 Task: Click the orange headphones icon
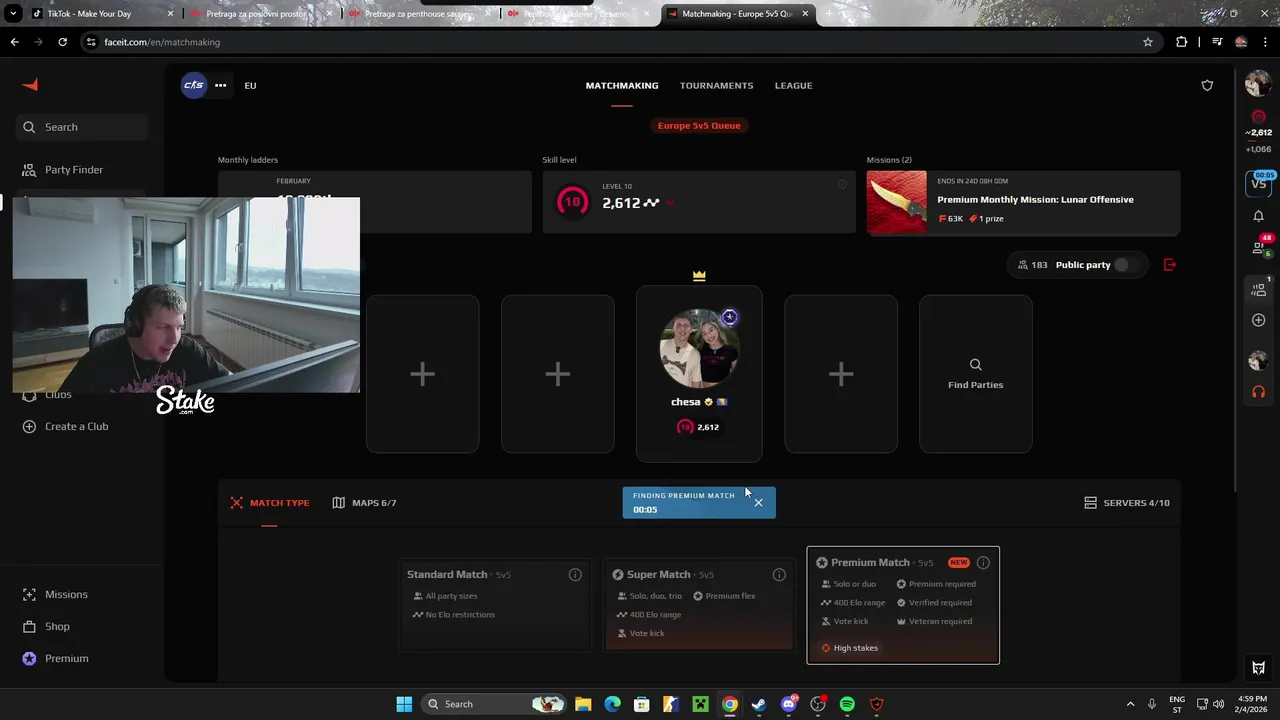pyautogui.click(x=1258, y=392)
